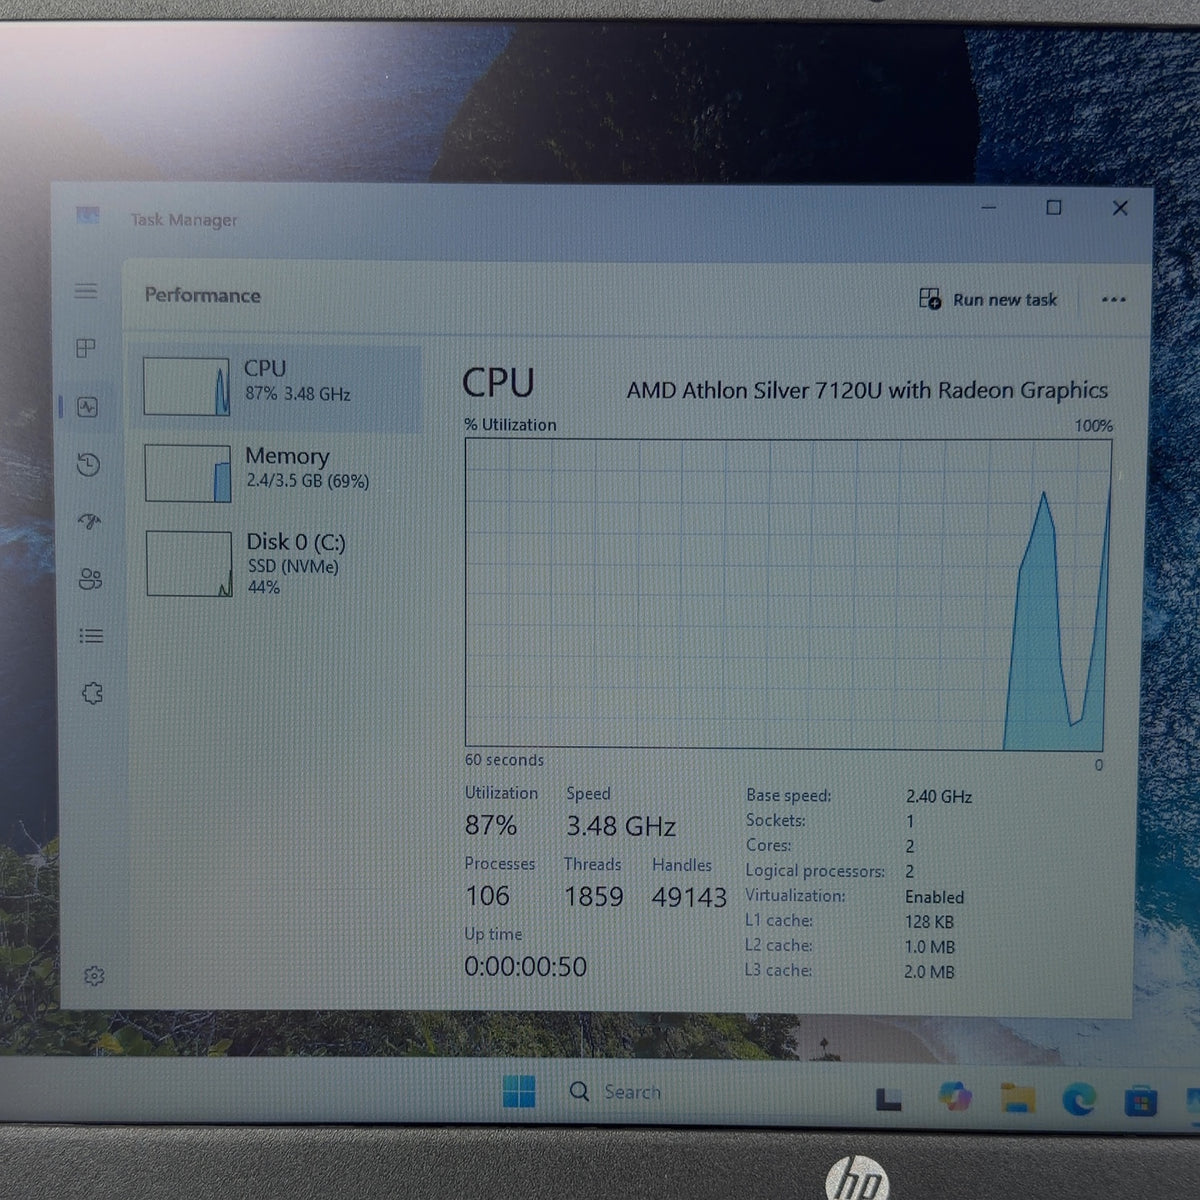Go to the Processes page icon
The image size is (1200, 1200).
coord(86,348)
